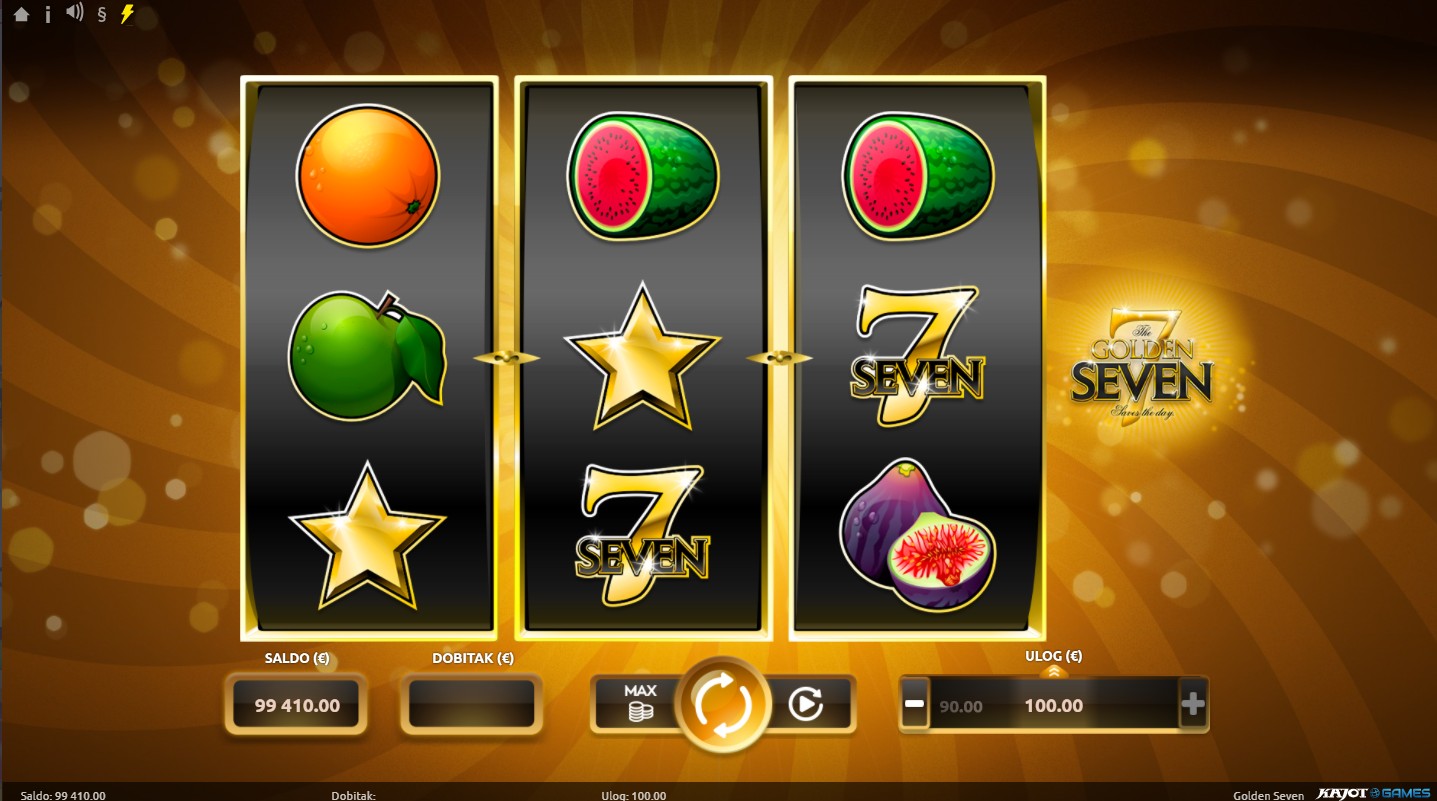
Task: Open the rules paragraph symbol
Action: (x=101, y=15)
